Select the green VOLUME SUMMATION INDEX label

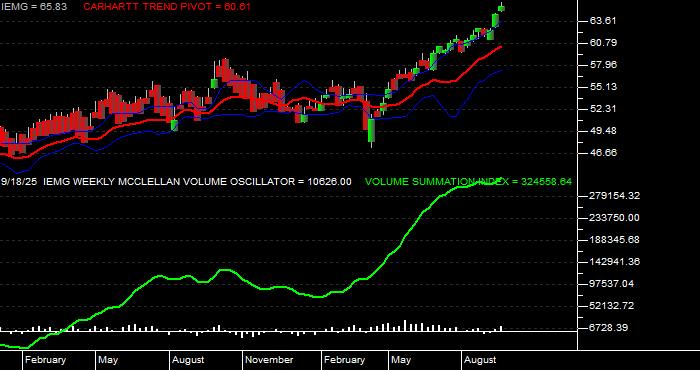point(468,182)
